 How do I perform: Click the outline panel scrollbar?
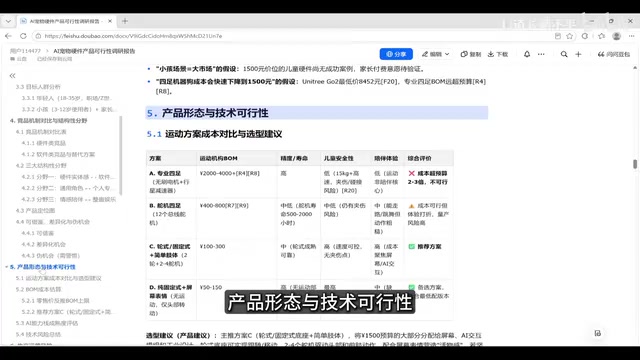click(121, 155)
